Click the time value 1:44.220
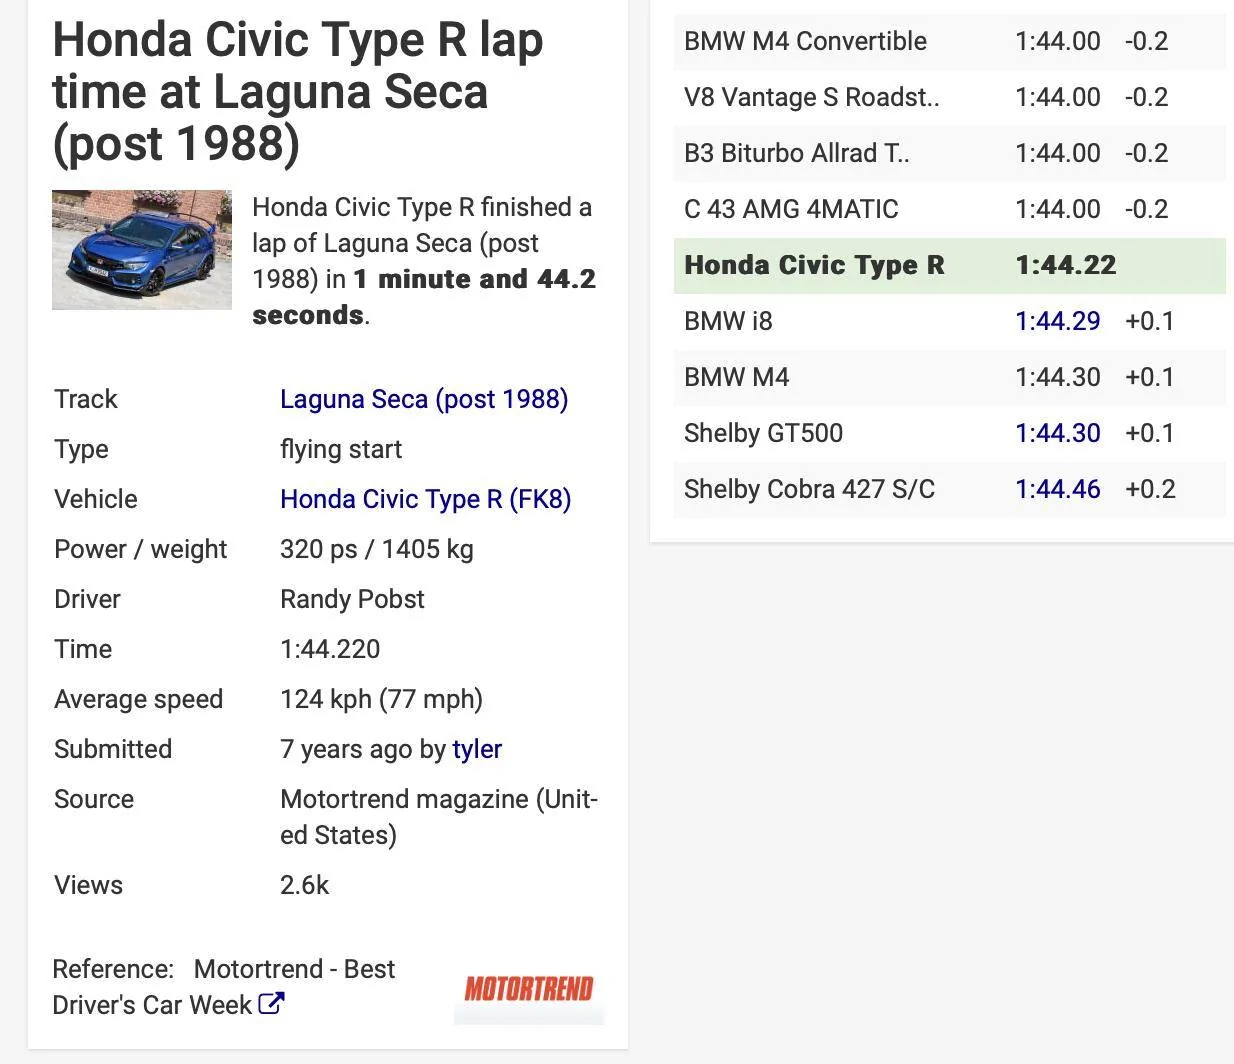This screenshot has height=1064, width=1234. click(330, 649)
